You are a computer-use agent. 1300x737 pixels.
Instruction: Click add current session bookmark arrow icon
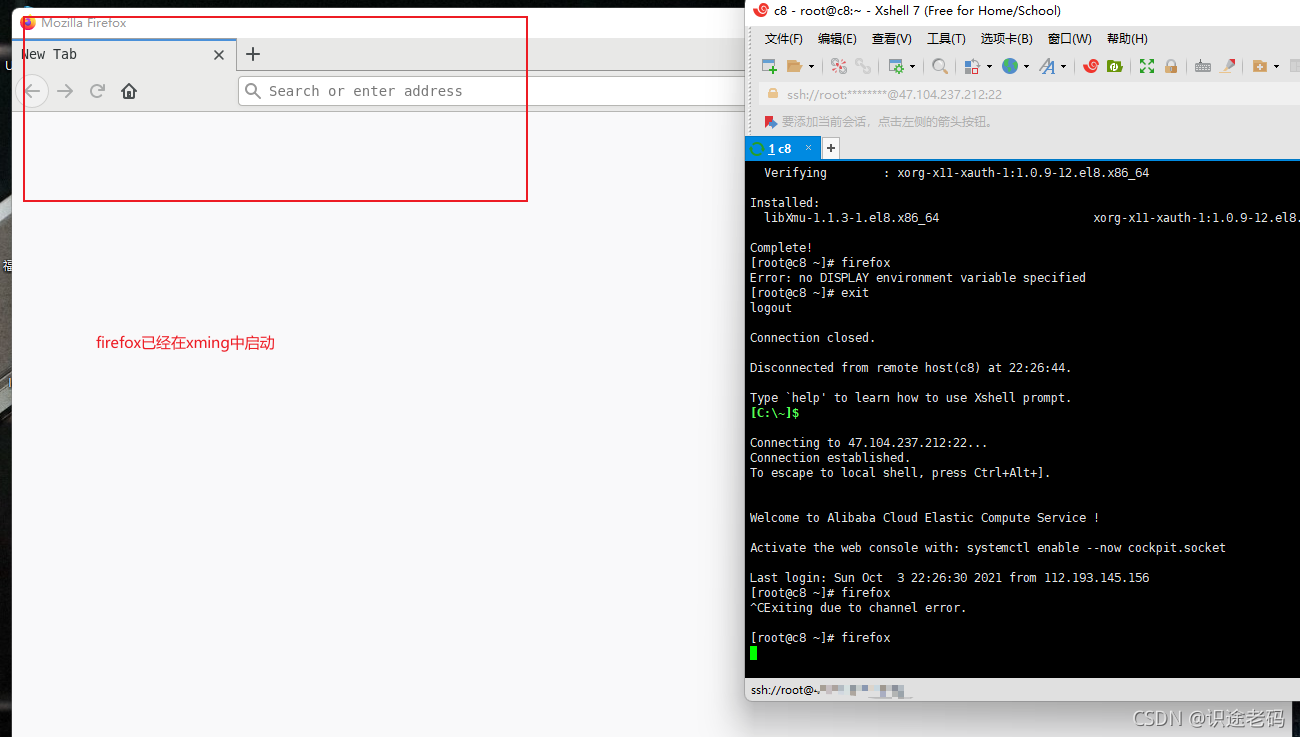(x=770, y=121)
